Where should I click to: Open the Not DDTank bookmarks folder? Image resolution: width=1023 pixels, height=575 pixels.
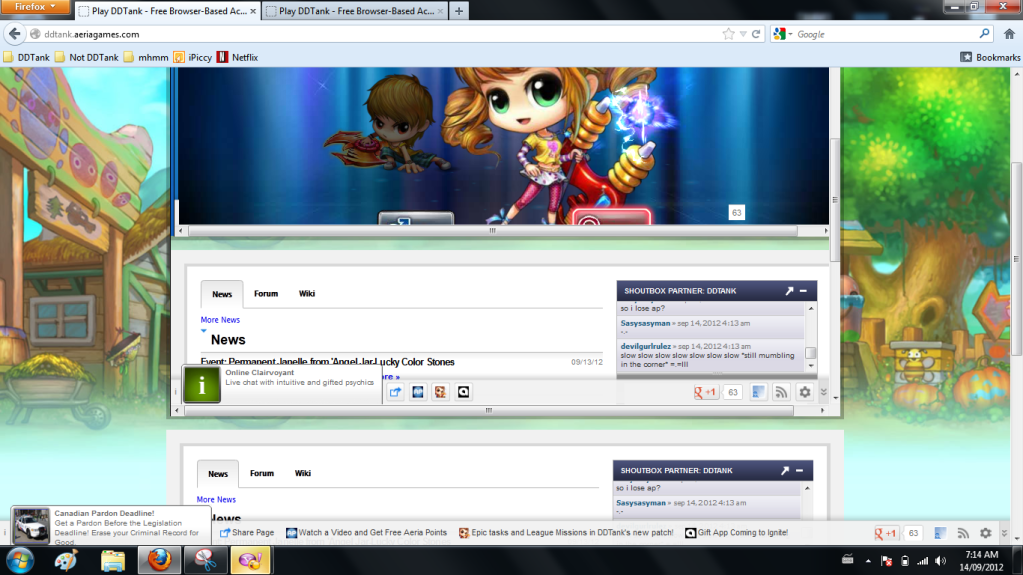87,57
